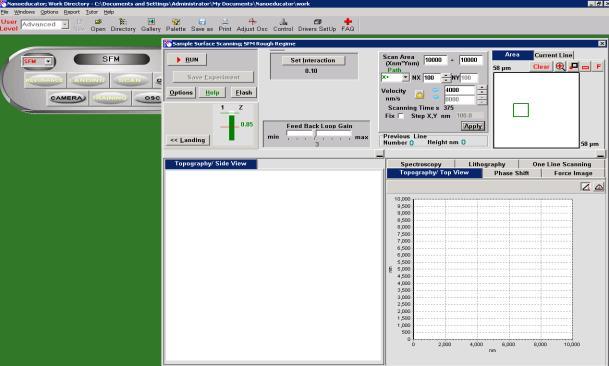Collapse the area panel with the right minus button
609x366 pixels.
600,155
